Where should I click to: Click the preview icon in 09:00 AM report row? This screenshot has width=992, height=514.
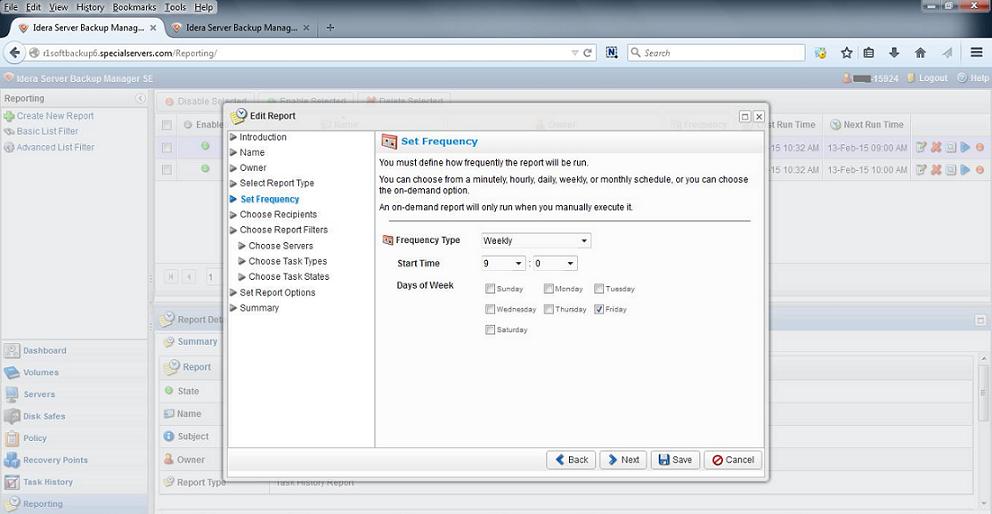950,147
